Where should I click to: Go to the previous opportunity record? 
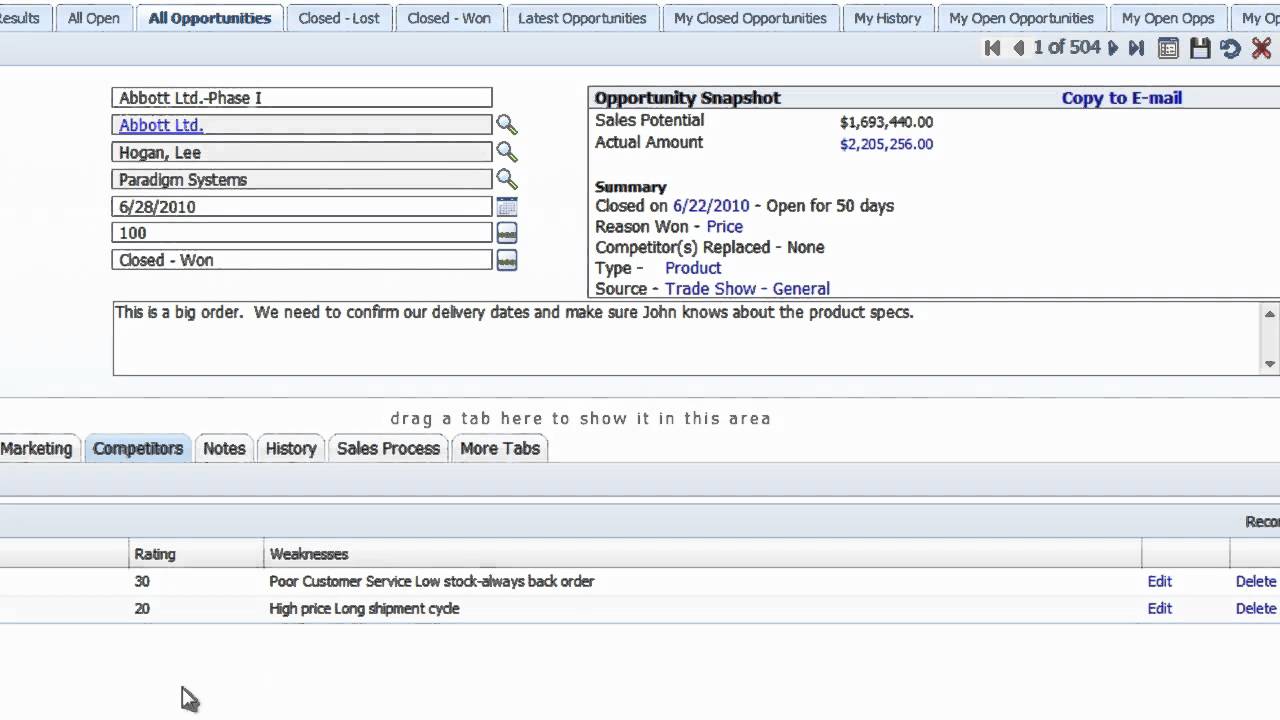(1019, 48)
